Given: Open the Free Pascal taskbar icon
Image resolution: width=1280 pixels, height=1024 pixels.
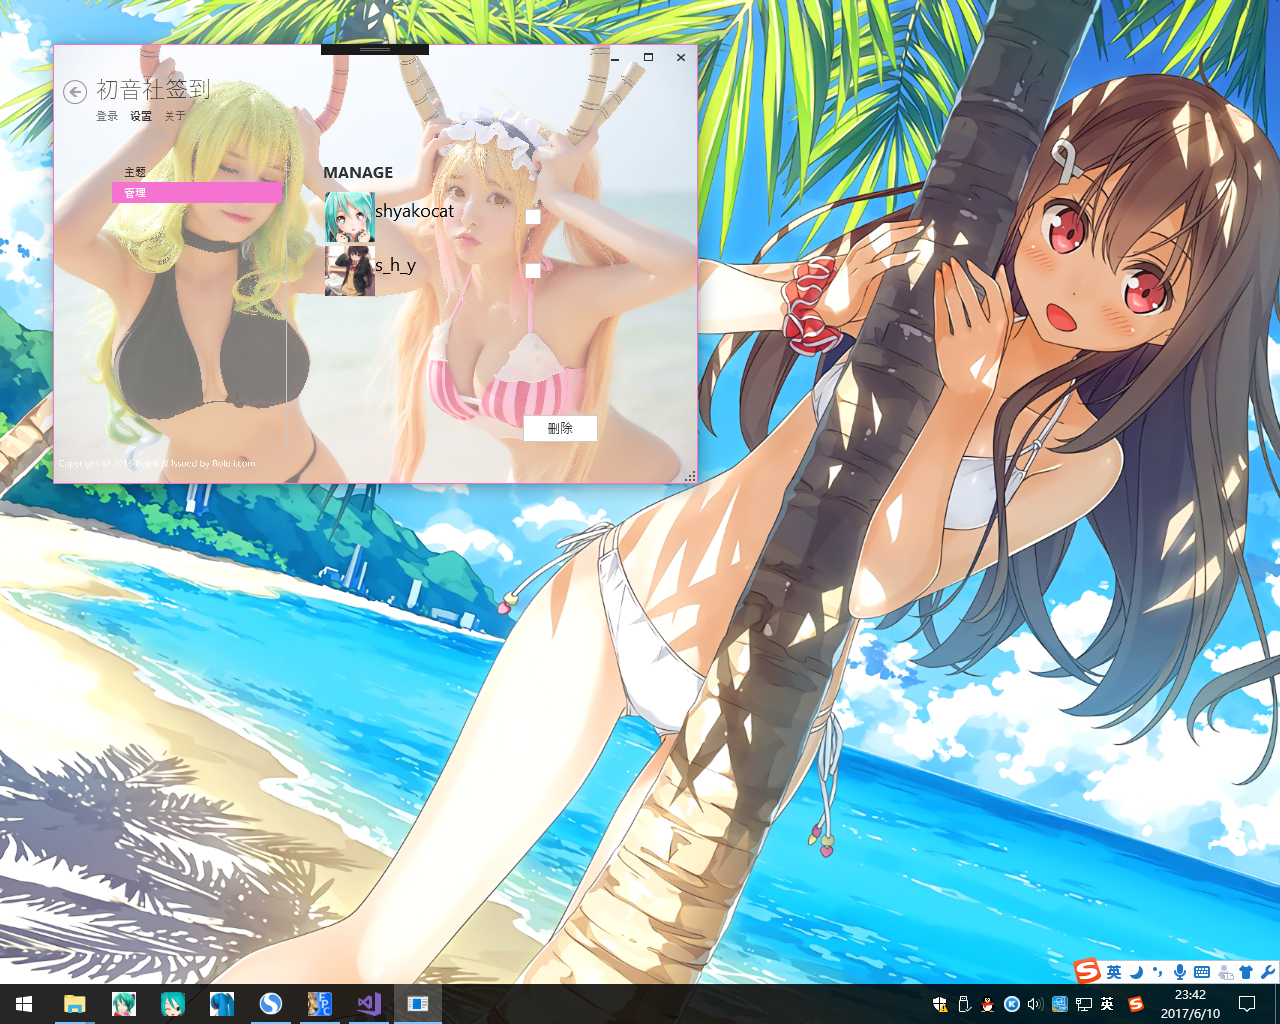Looking at the screenshot, I should (x=320, y=1004).
